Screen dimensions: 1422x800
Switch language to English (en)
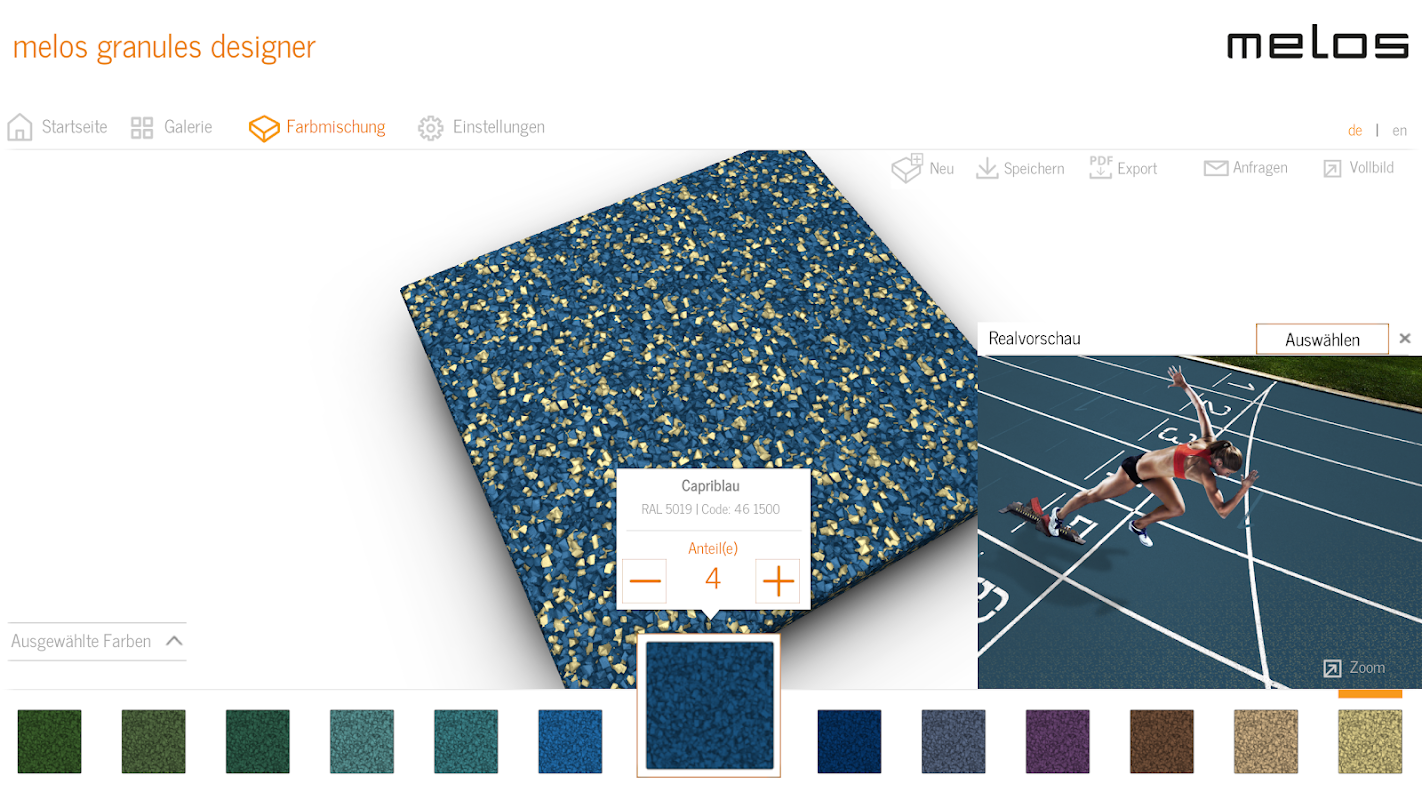click(1399, 130)
